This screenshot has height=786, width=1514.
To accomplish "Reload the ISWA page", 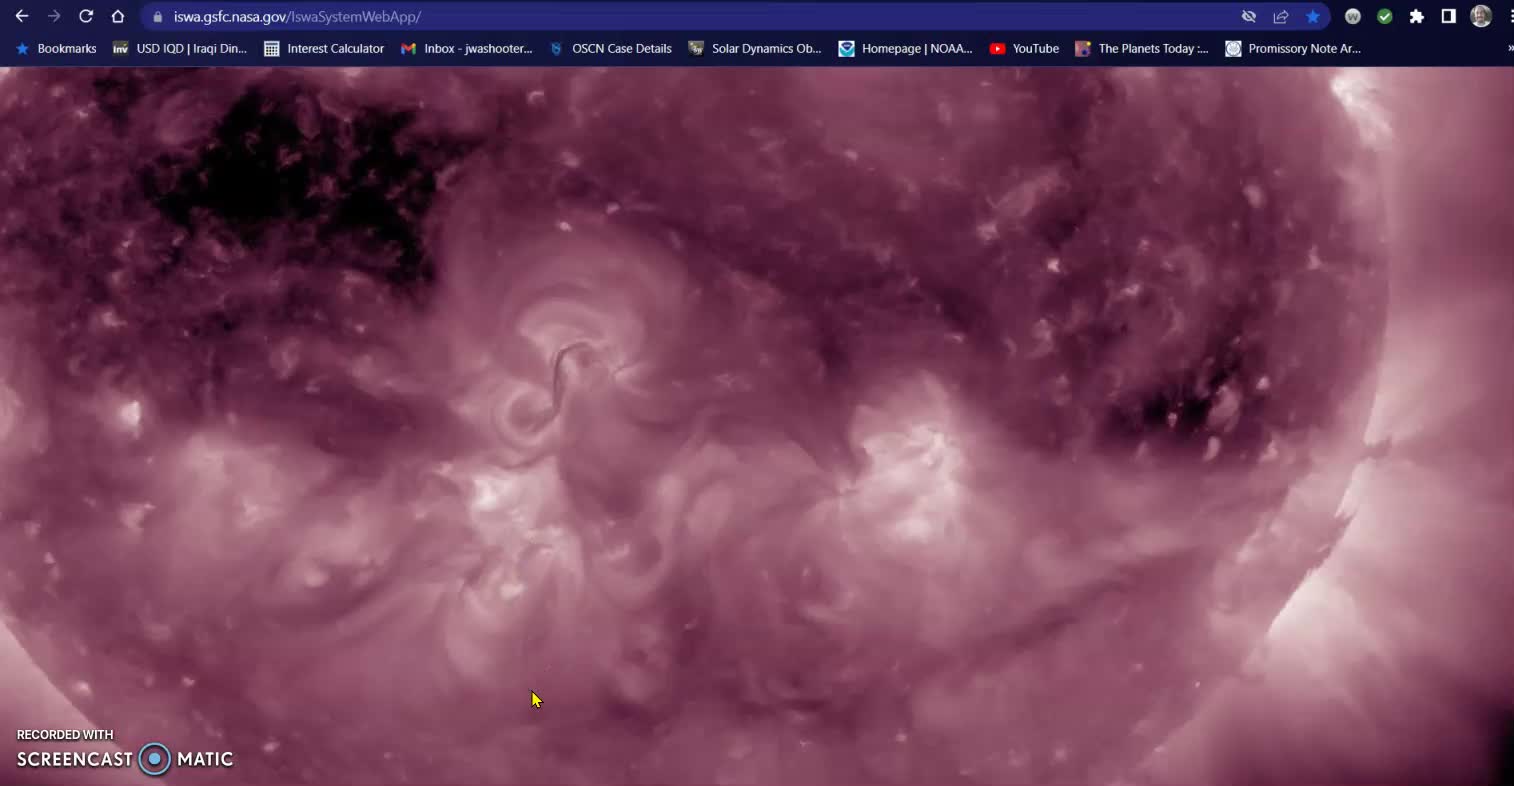I will pyautogui.click(x=86, y=16).
